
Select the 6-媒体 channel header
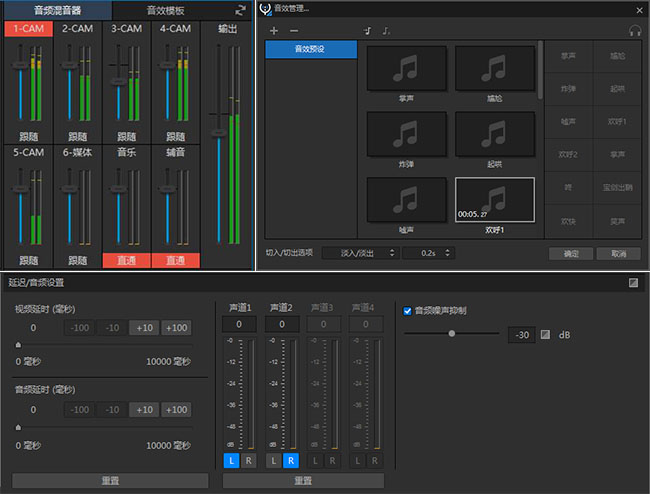click(78, 153)
